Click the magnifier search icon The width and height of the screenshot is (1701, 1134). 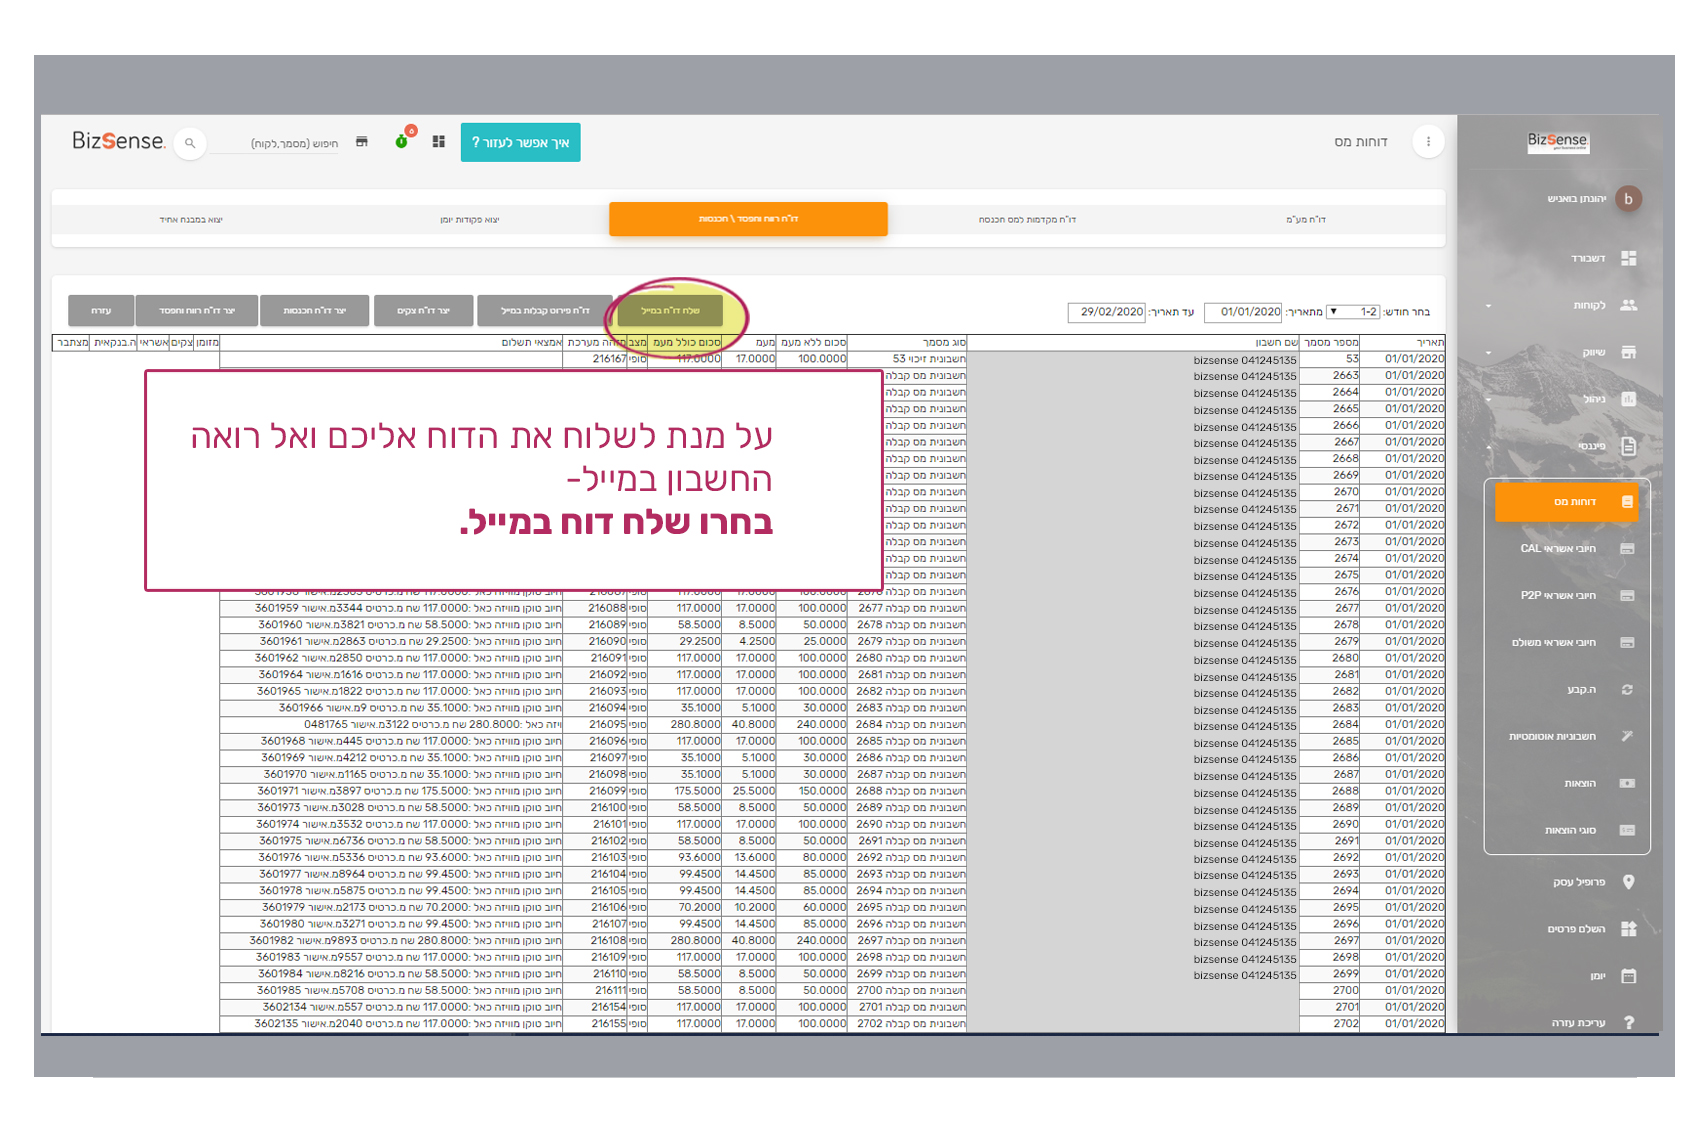coord(190,143)
